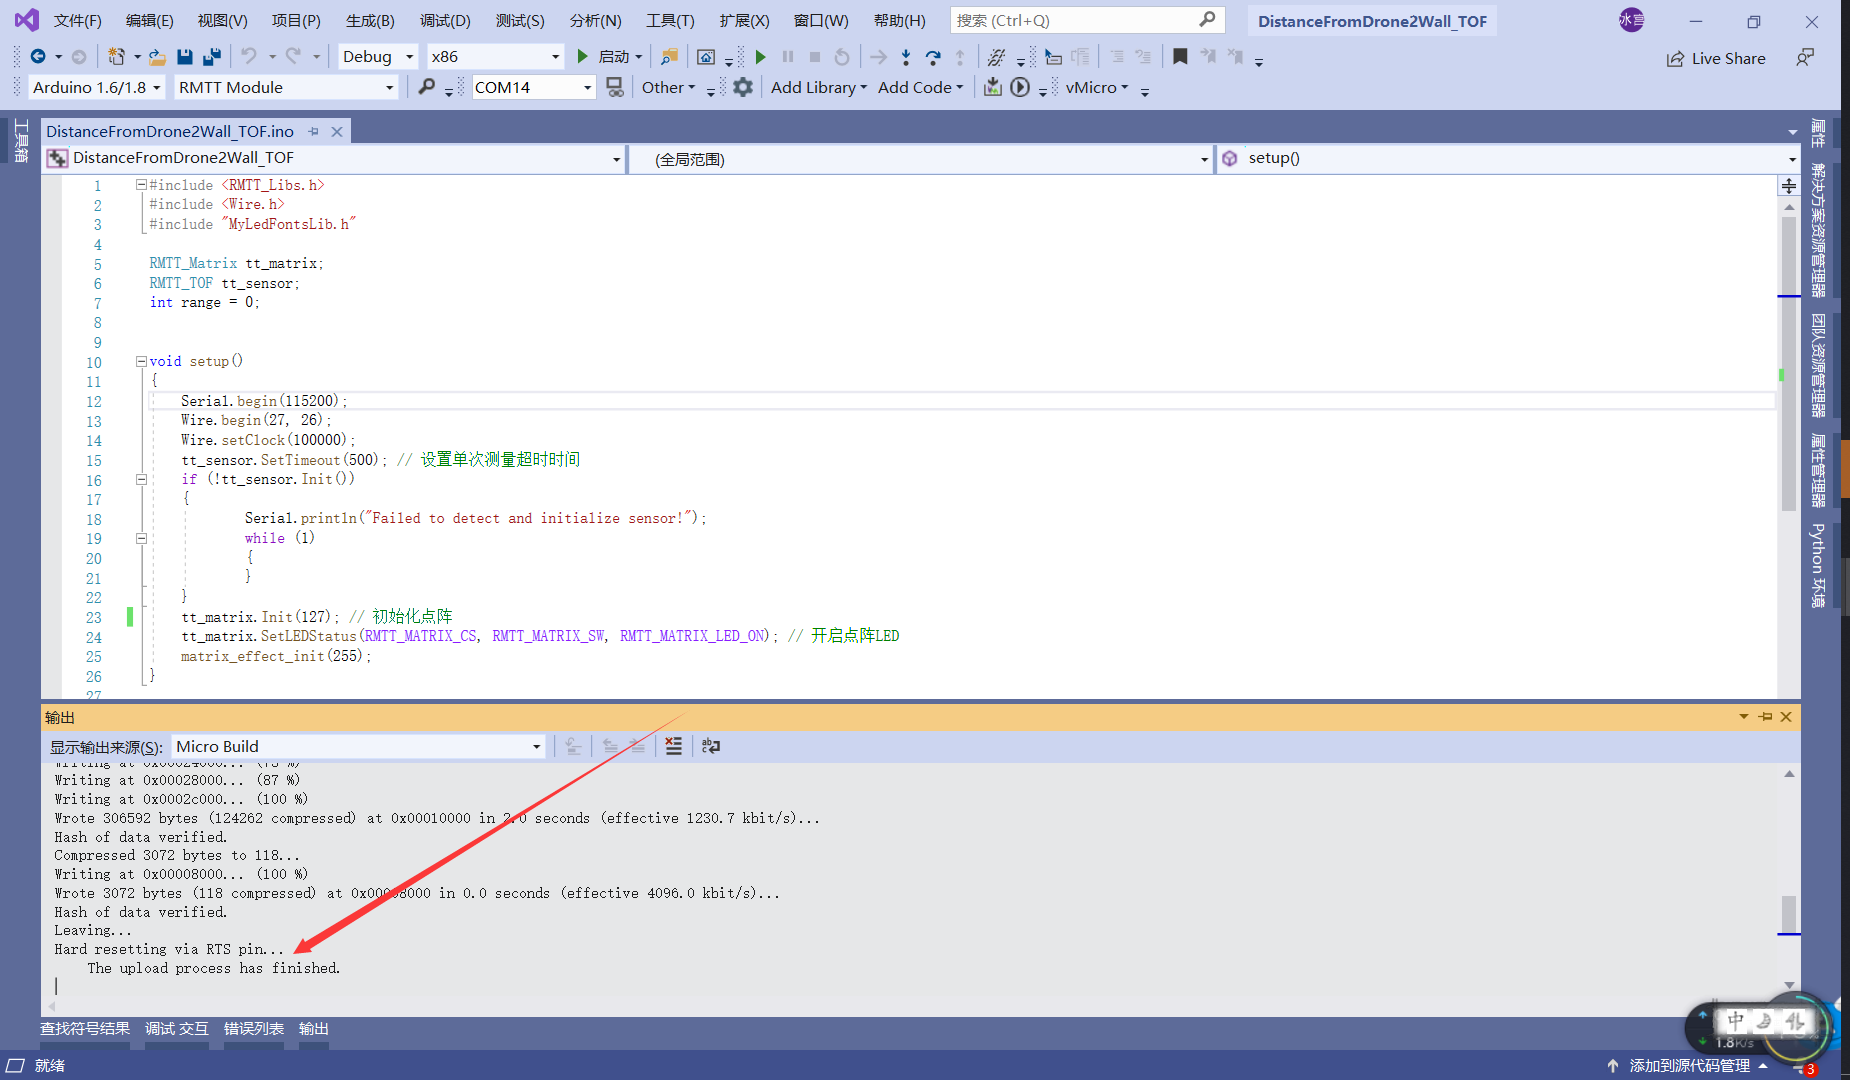Image resolution: width=1850 pixels, height=1080 pixels.
Task: Switch to the 错误列表 tab
Action: tap(254, 1028)
